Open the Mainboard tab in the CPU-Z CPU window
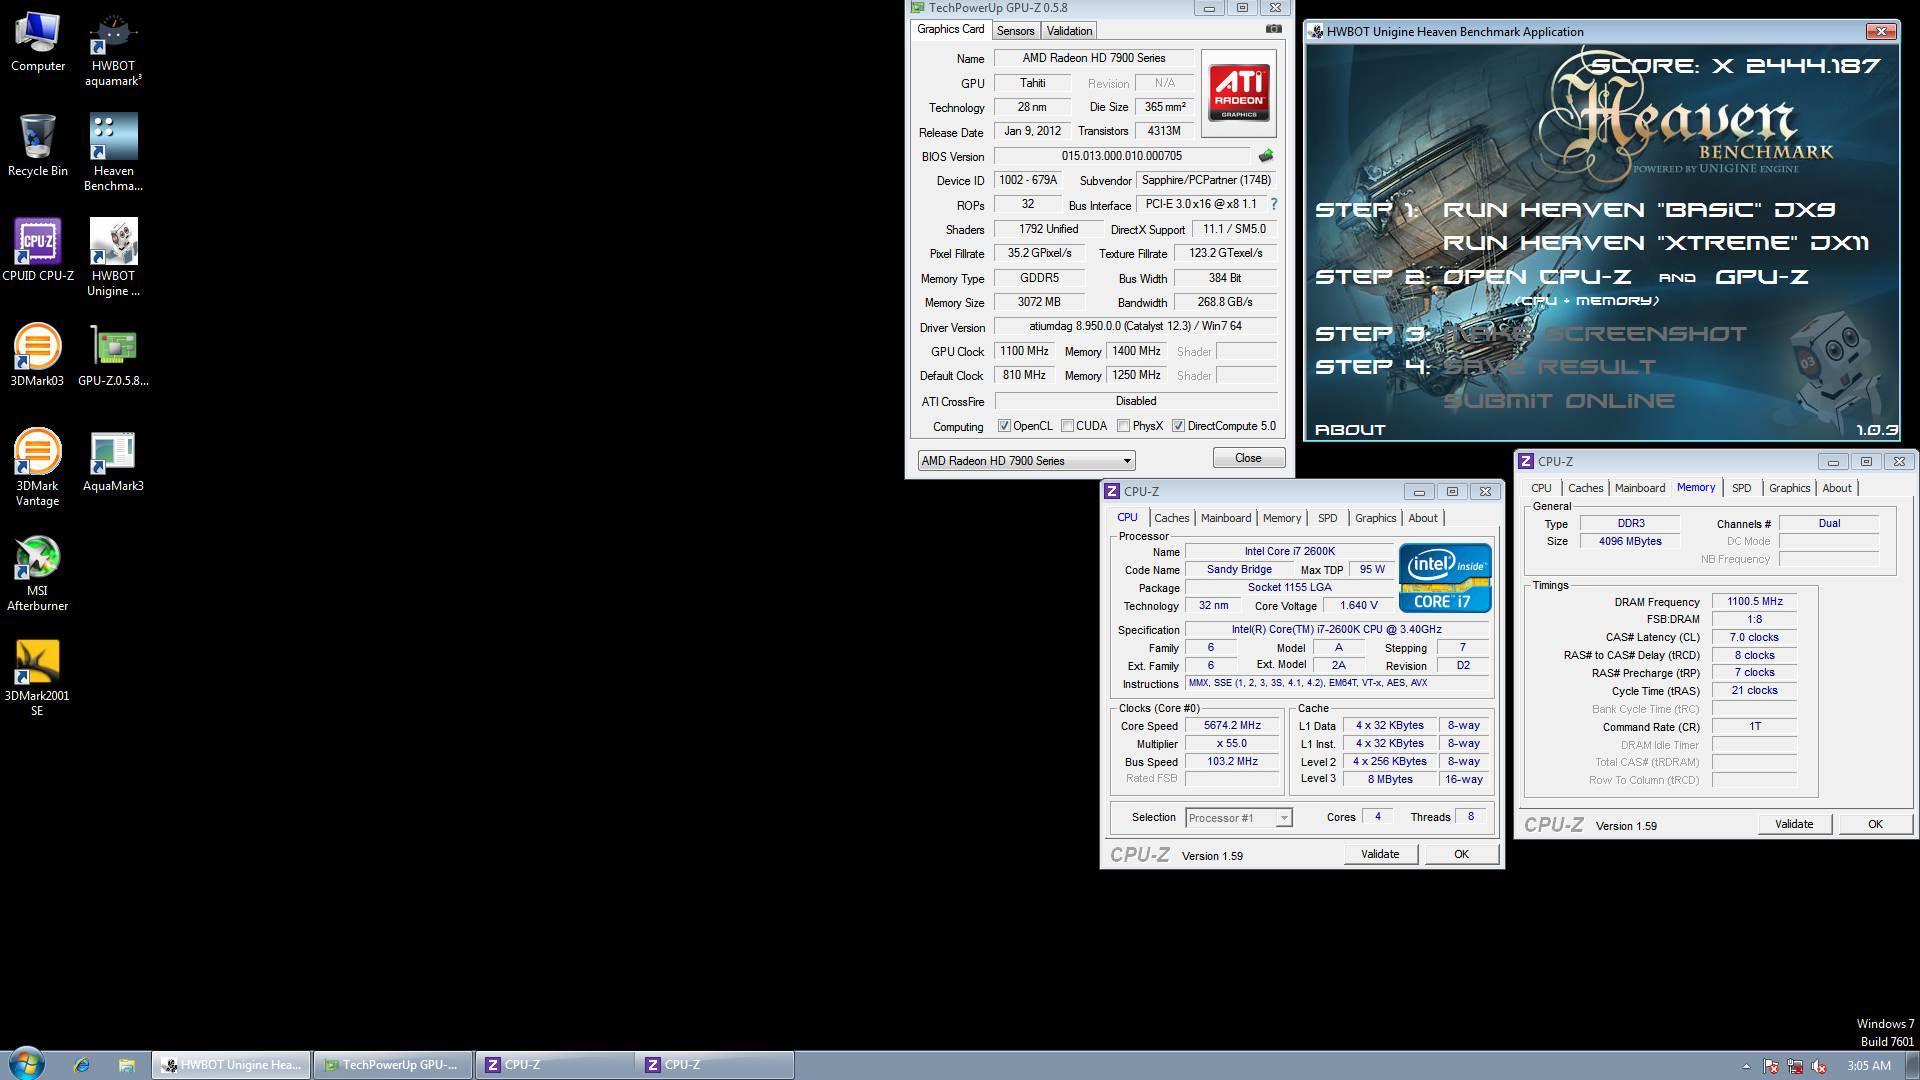1920x1080 pixels. (1225, 518)
